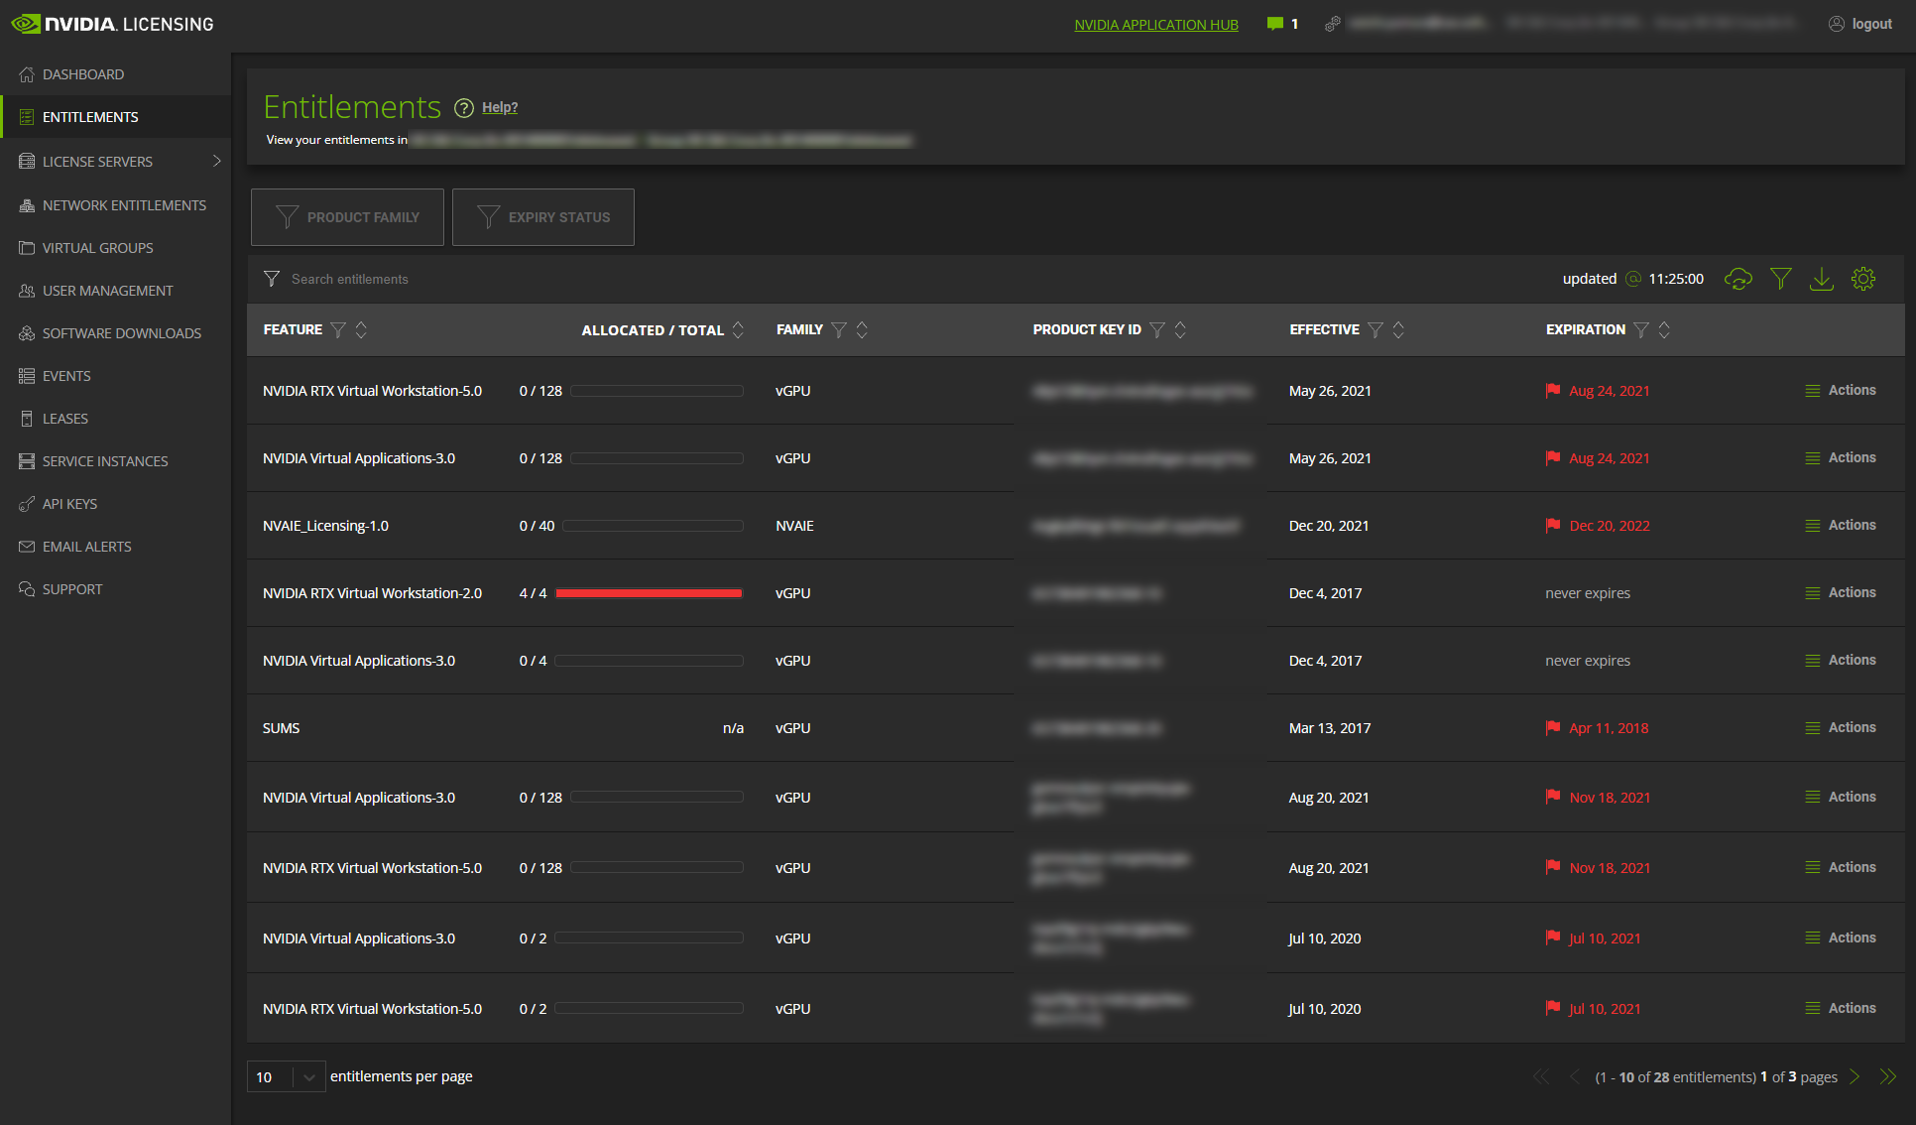Filter the Product Key ID column
Image resolution: width=1916 pixels, height=1125 pixels.
(1157, 330)
